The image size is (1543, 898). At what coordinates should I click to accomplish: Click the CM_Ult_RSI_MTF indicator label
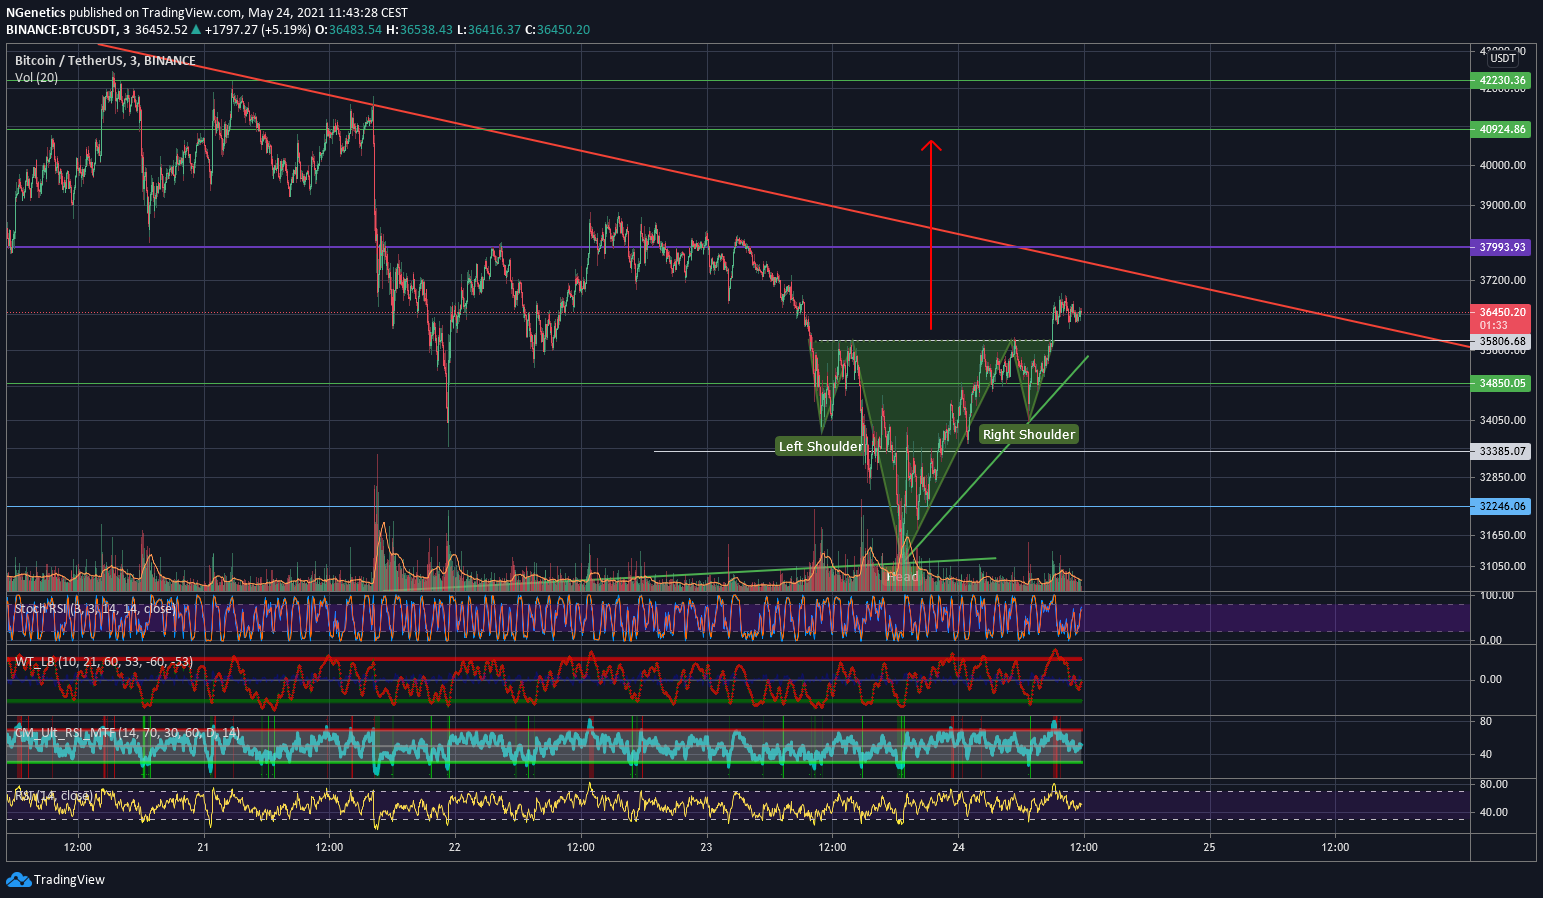[127, 733]
